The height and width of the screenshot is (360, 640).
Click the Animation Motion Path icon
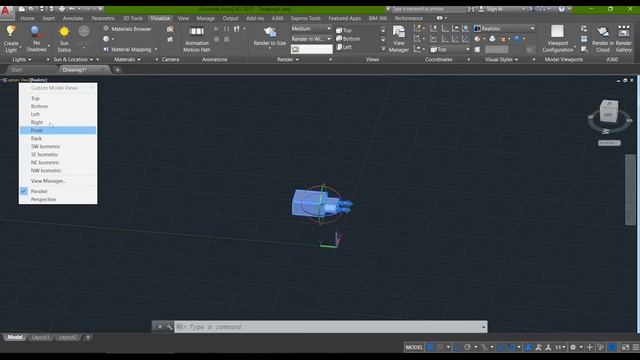tap(197, 31)
